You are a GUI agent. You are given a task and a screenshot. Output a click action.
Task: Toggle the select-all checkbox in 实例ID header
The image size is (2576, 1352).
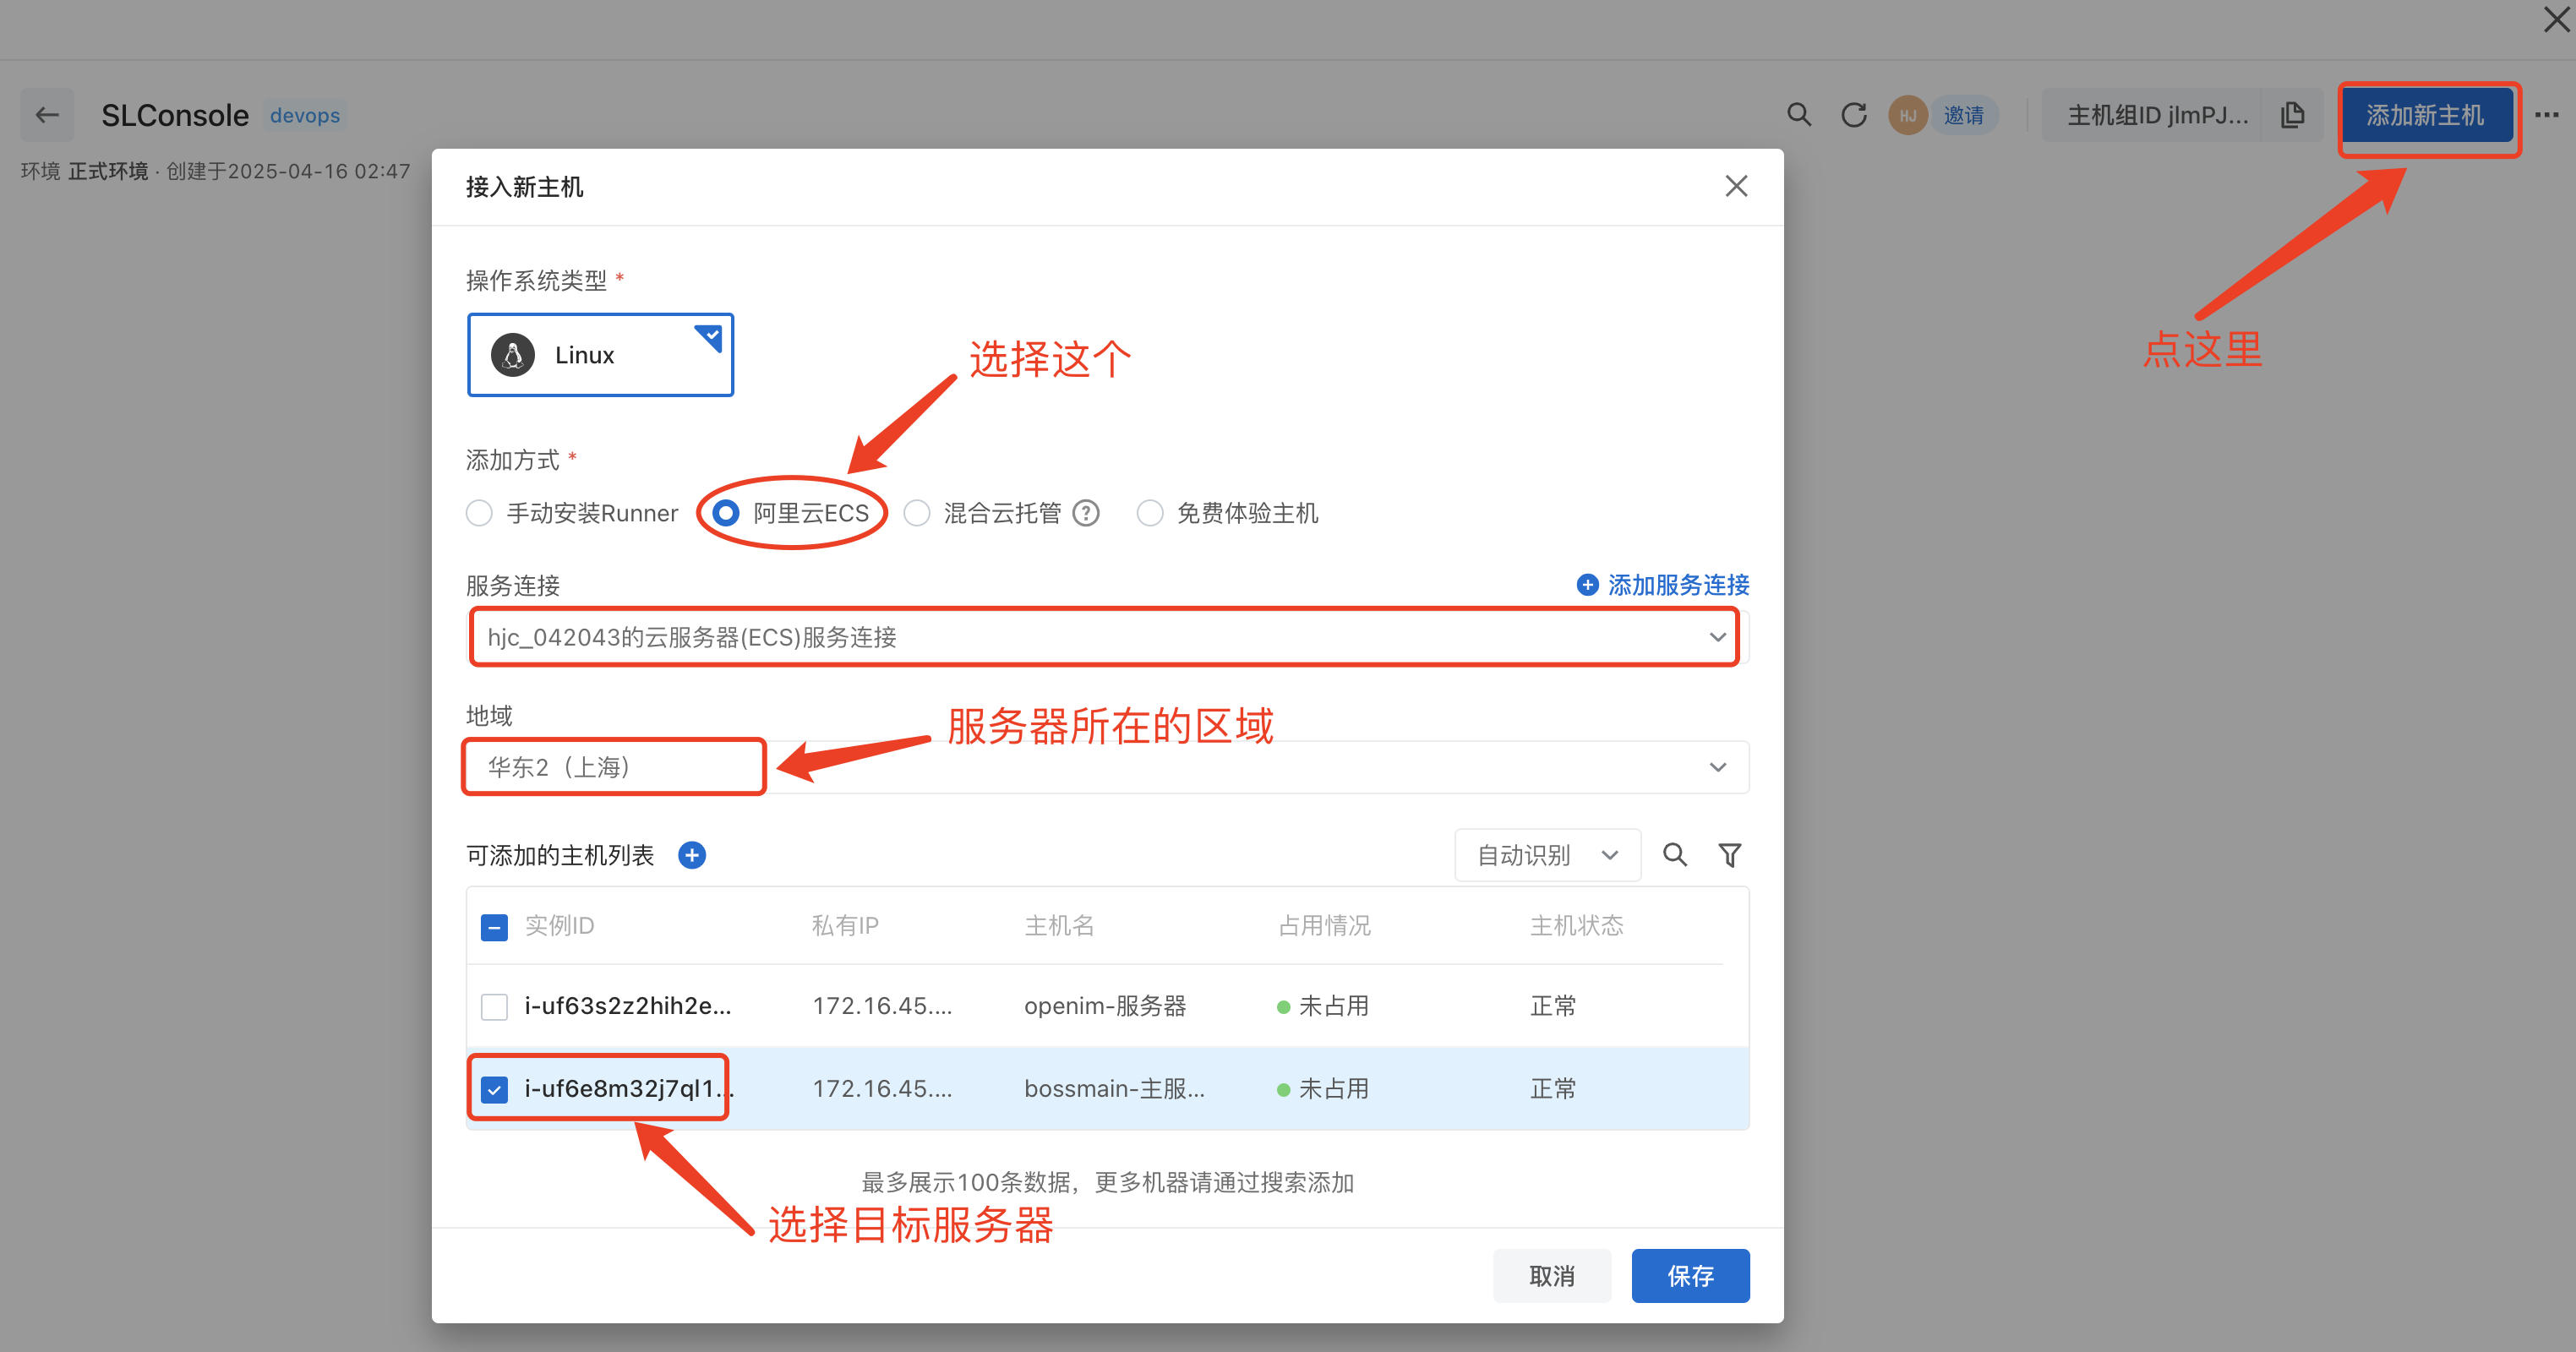(x=494, y=927)
